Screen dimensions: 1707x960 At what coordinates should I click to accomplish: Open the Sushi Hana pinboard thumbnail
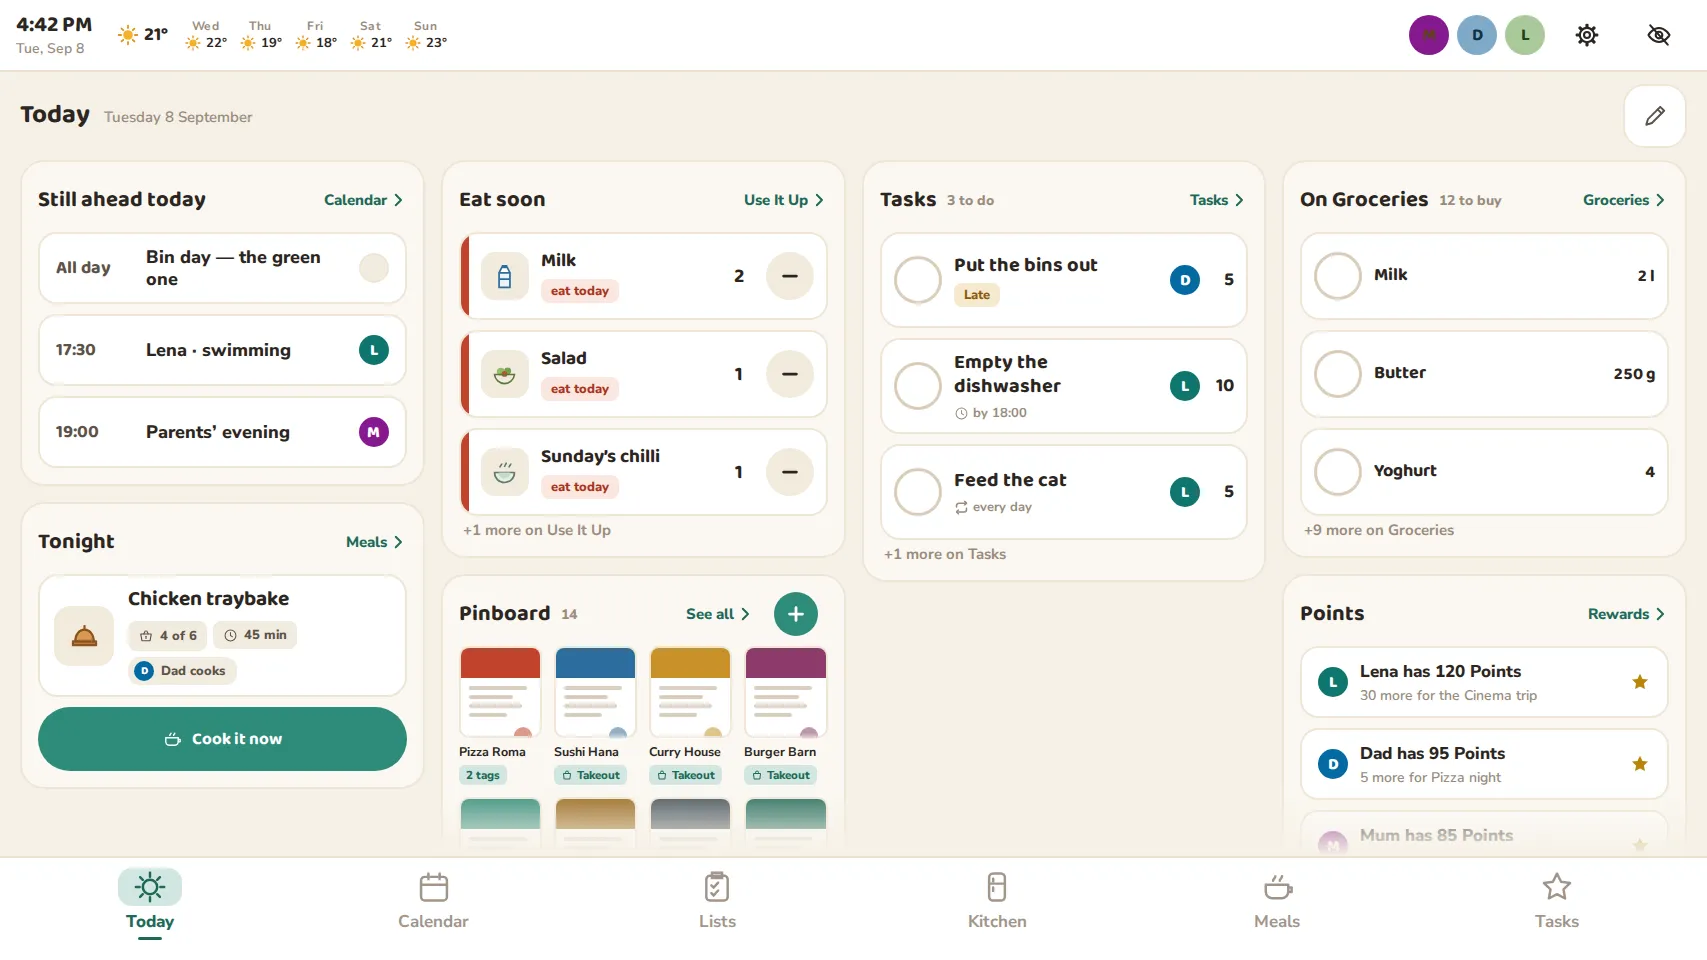click(x=595, y=692)
